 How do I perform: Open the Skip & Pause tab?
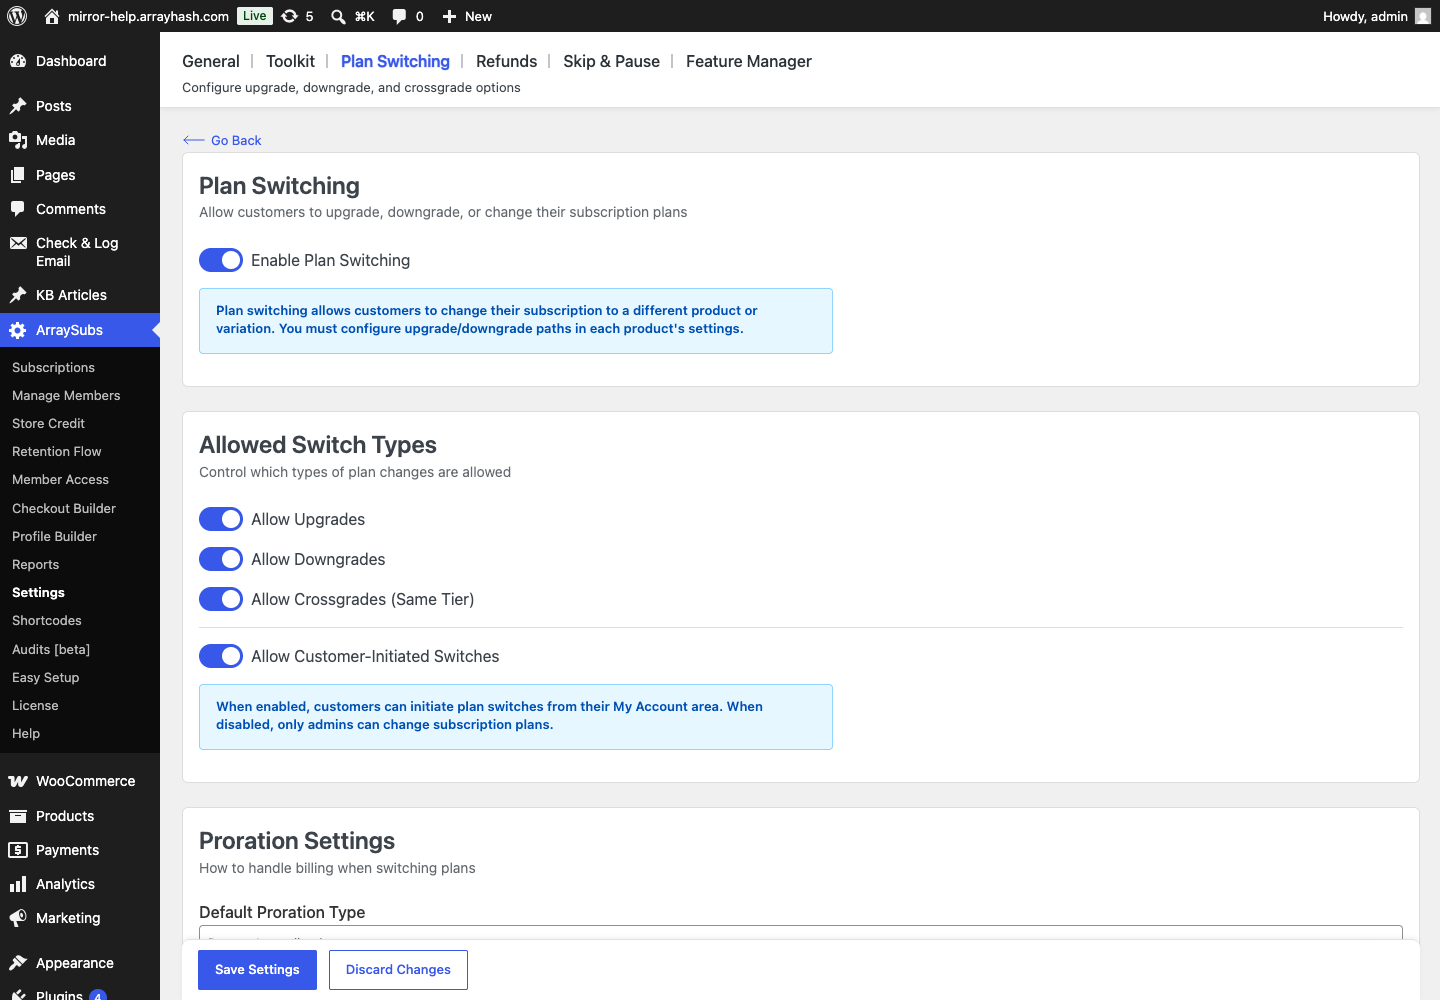pyautogui.click(x=611, y=61)
